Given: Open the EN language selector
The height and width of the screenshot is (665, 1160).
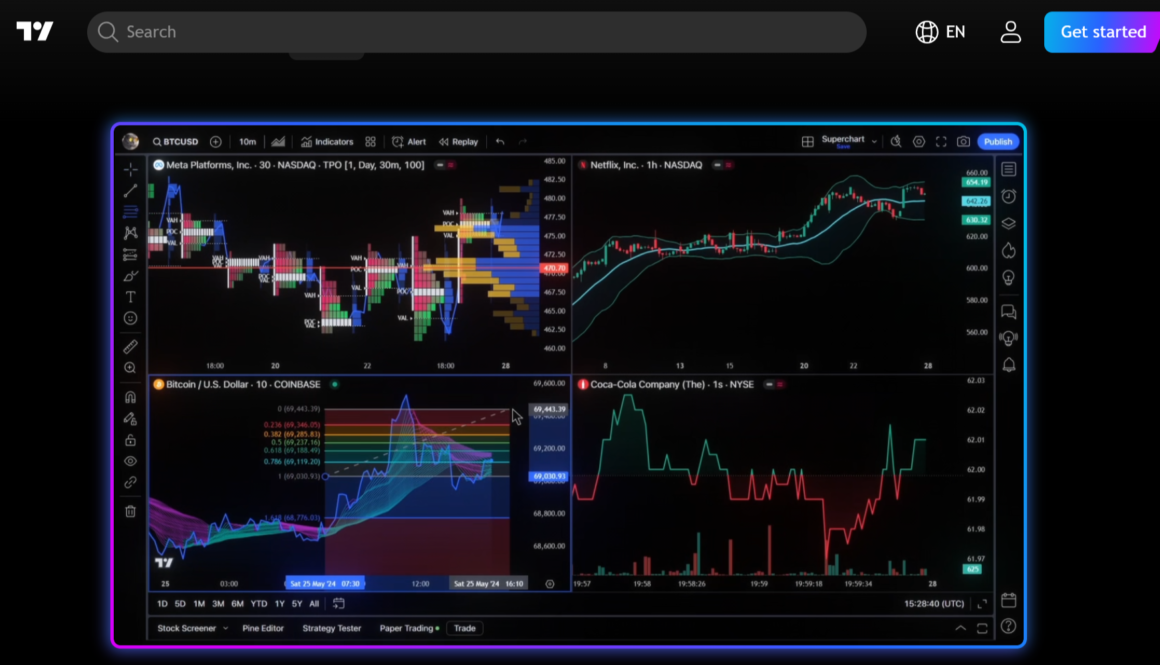Looking at the screenshot, I should [x=940, y=32].
